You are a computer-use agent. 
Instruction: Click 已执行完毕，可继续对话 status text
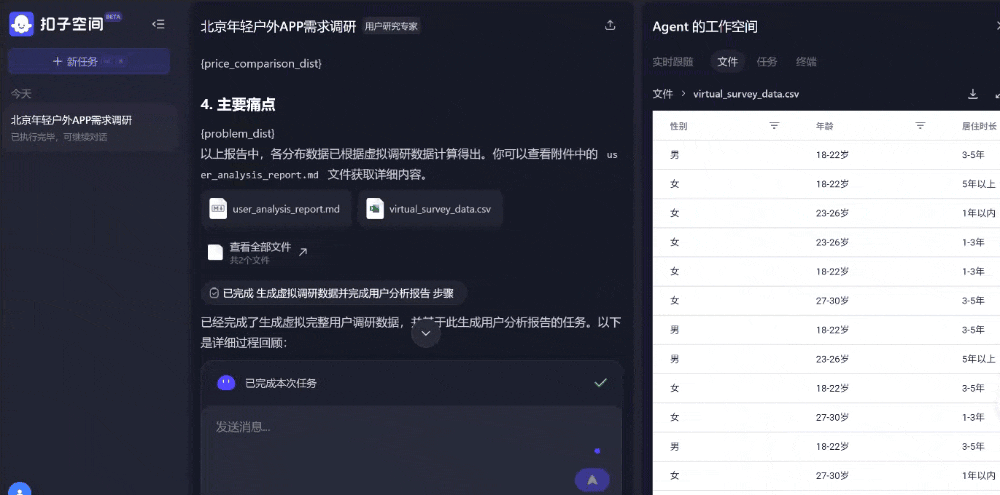[x=59, y=137]
